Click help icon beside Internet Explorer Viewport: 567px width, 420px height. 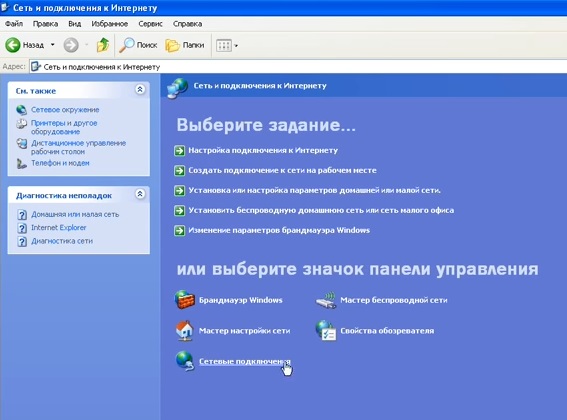(22, 228)
